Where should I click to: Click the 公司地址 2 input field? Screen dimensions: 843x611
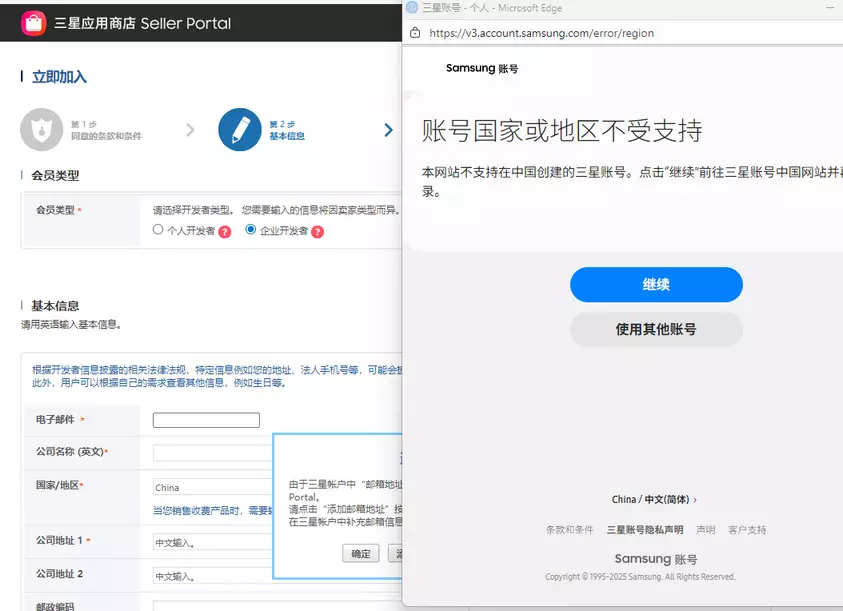click(213, 576)
